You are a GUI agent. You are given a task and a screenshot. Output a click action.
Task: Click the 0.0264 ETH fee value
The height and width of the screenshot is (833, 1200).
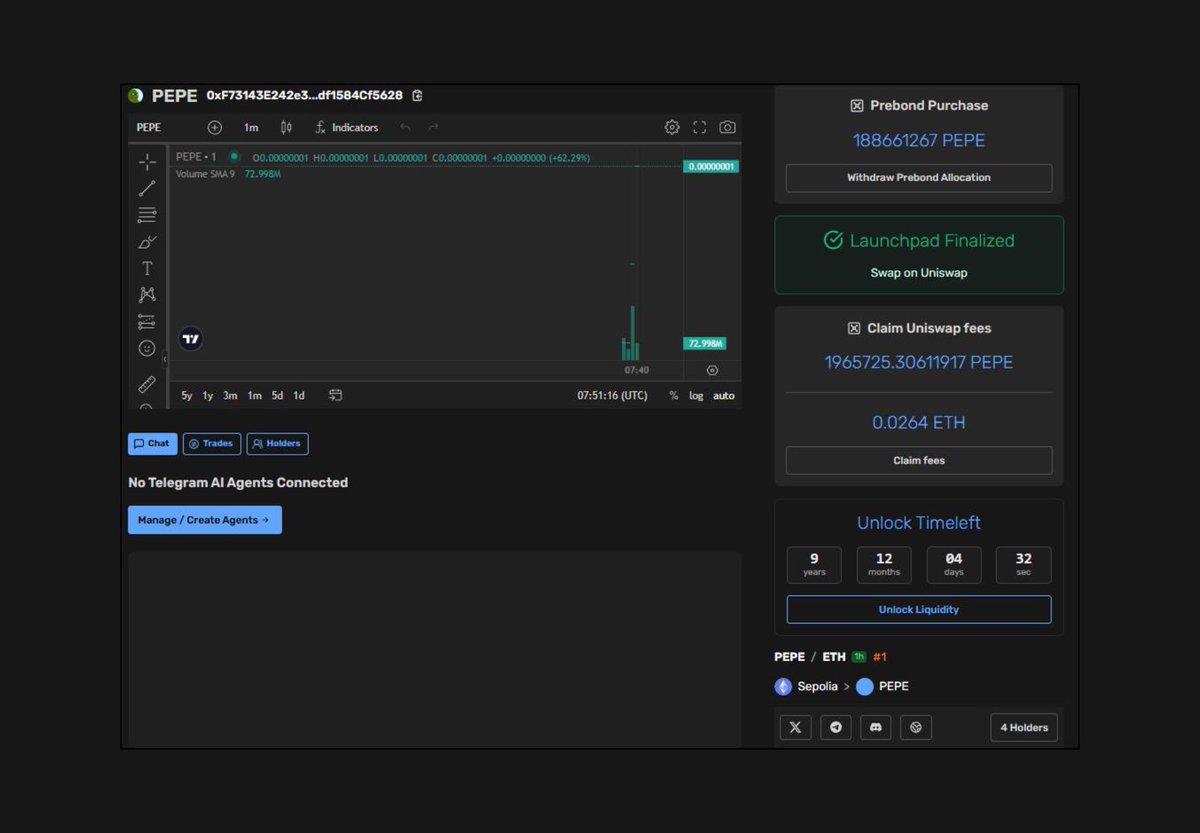tap(919, 422)
